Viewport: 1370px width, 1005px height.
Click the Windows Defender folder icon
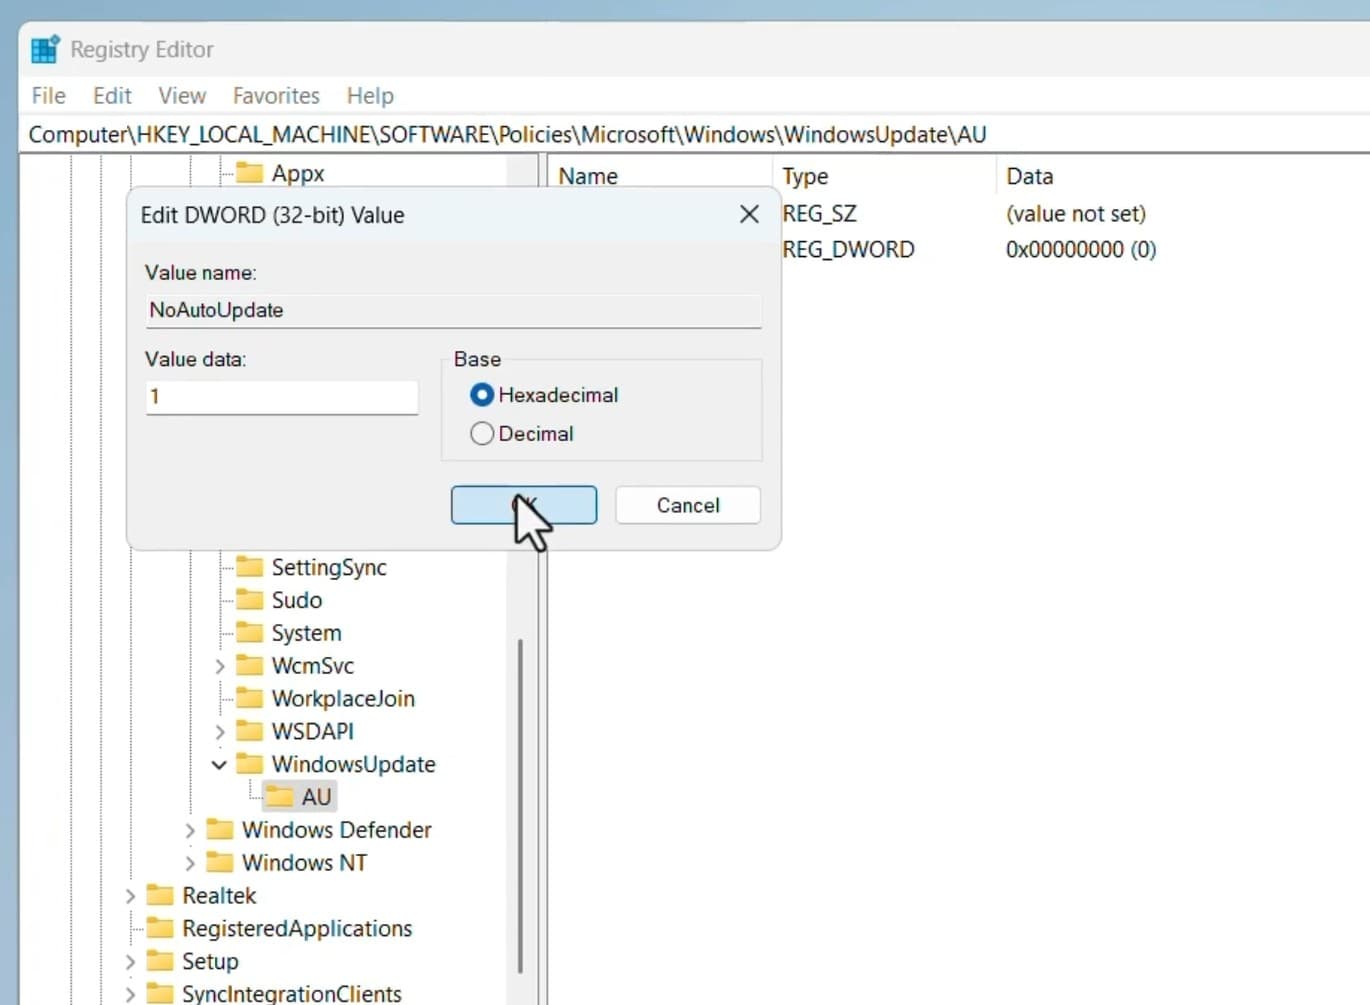click(219, 830)
